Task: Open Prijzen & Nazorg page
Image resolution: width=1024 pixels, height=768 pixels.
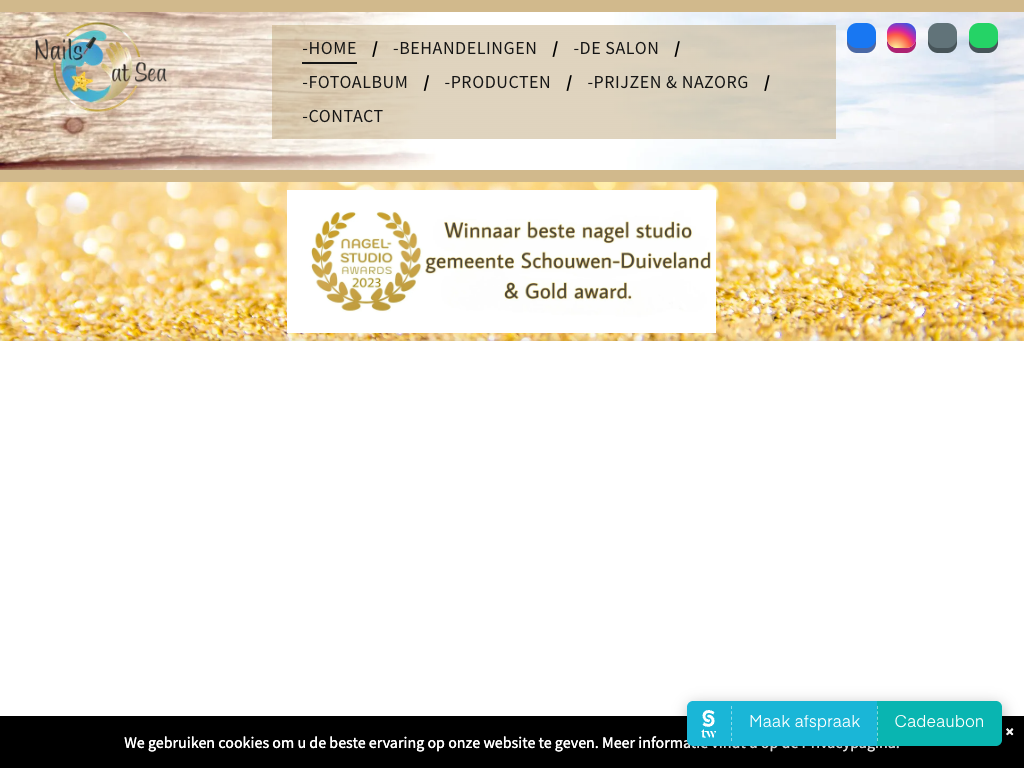Action: click(x=668, y=82)
